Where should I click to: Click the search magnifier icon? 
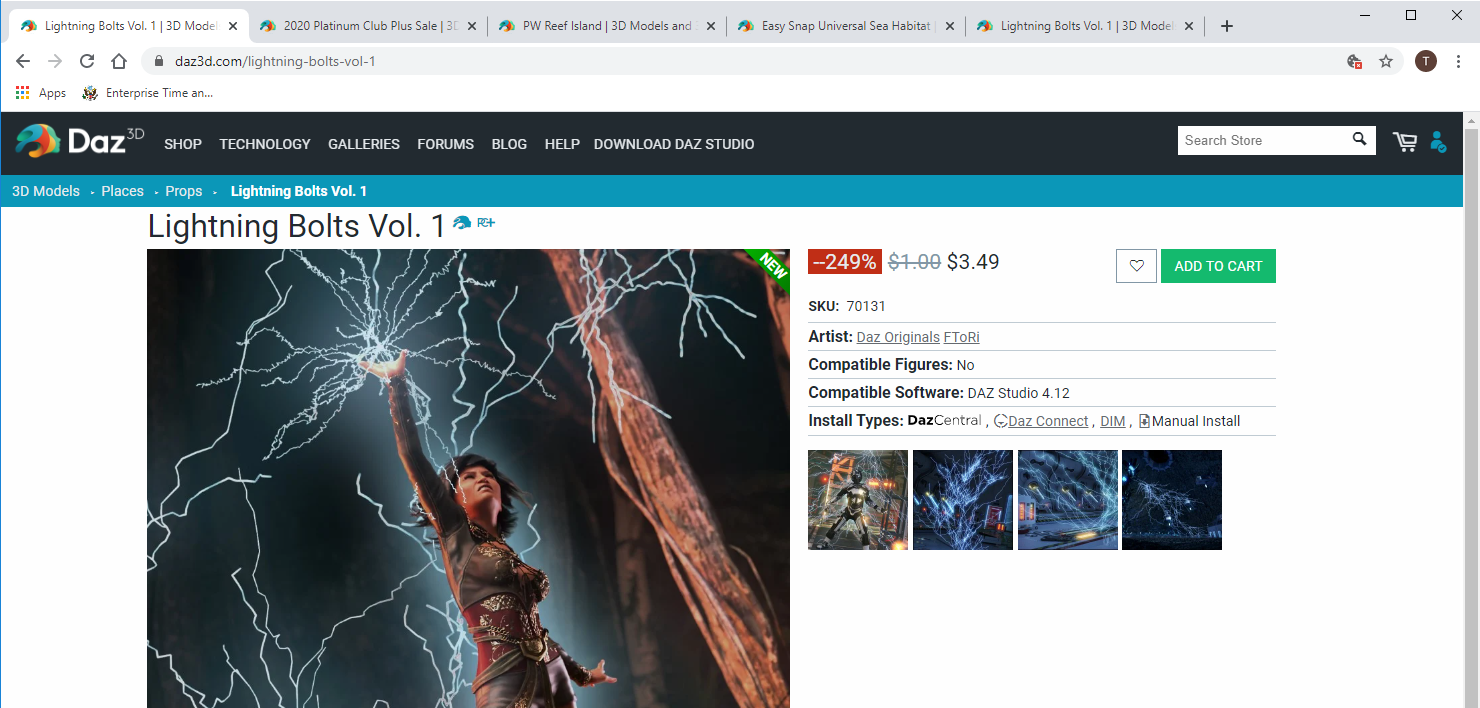(1359, 139)
